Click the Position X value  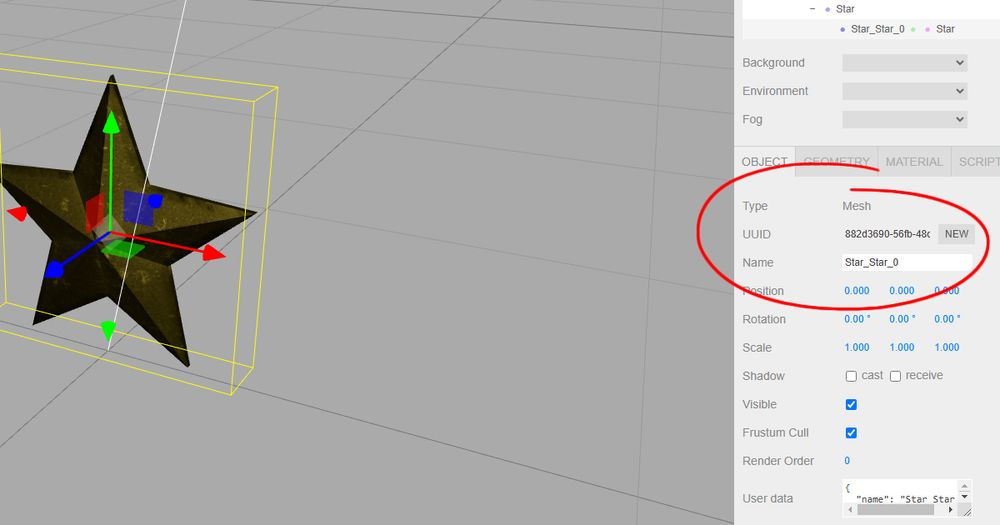click(857, 291)
